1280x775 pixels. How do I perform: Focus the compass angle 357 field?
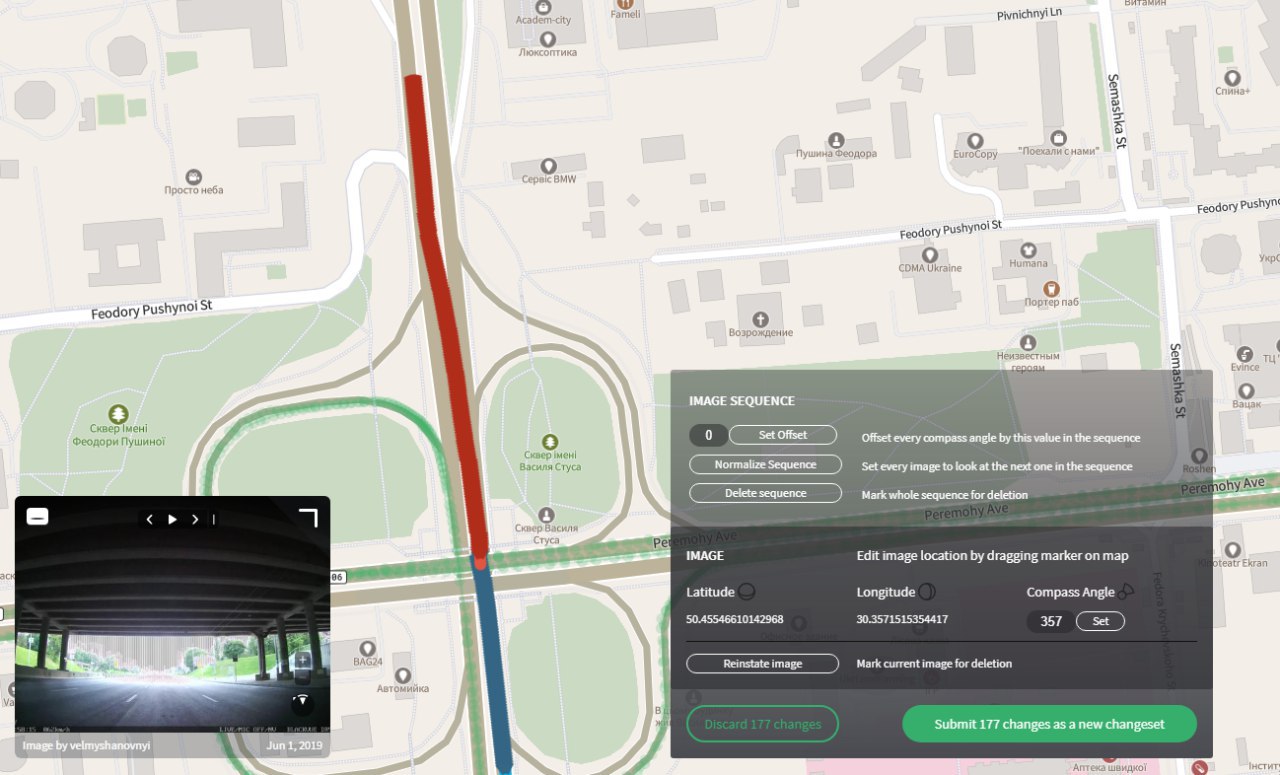click(x=1051, y=621)
